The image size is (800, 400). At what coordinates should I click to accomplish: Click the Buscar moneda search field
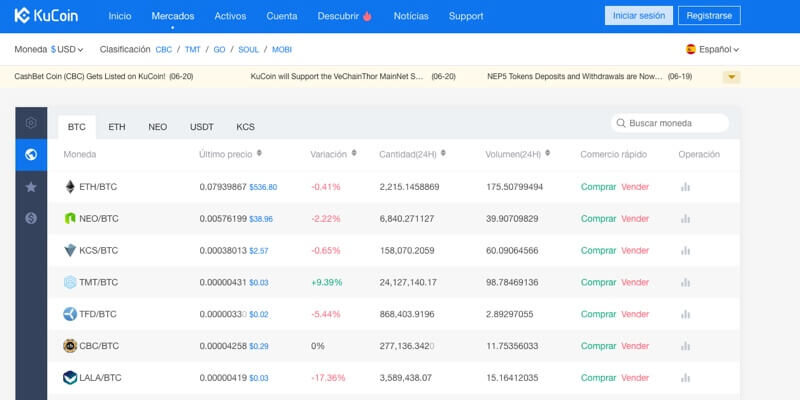coord(670,123)
